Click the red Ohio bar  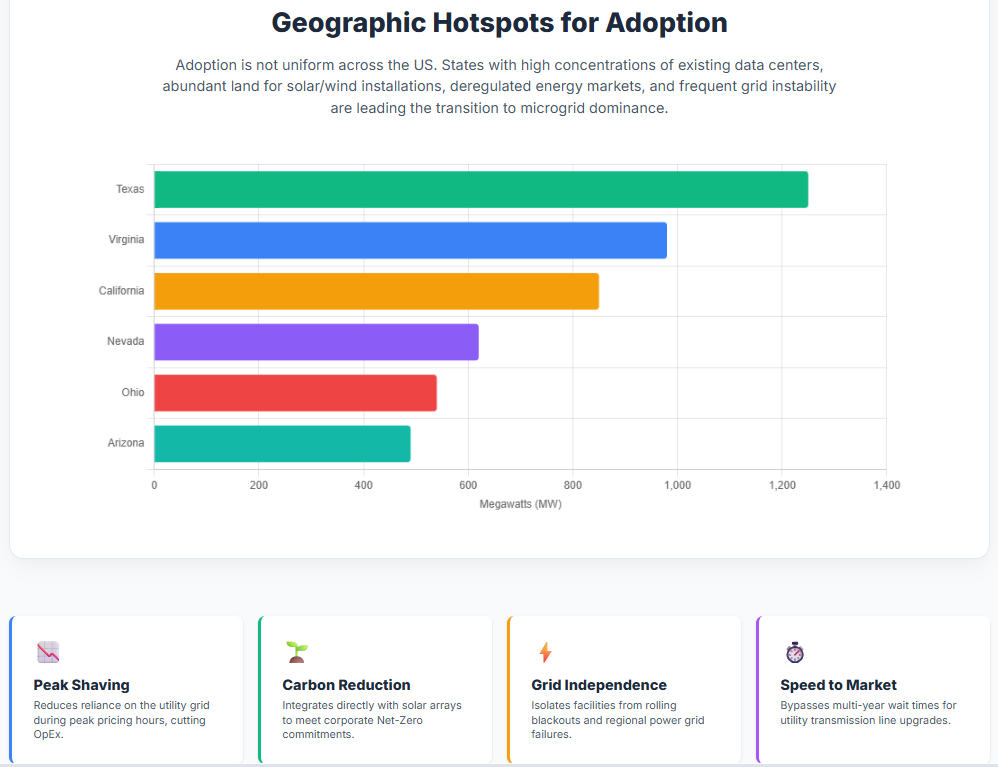tap(295, 393)
